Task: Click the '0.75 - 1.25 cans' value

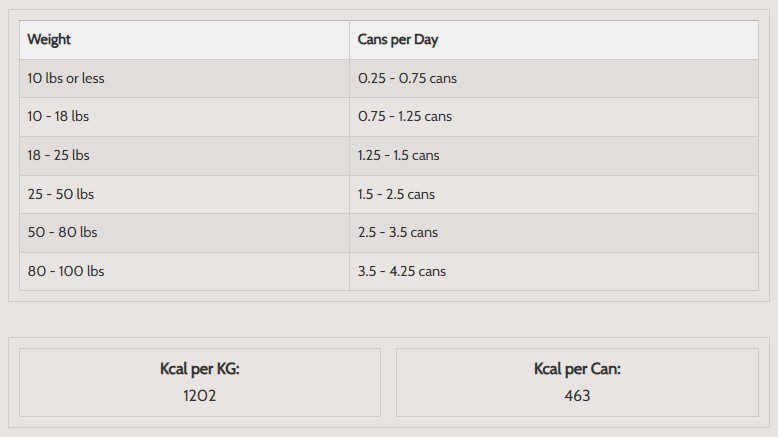Action: point(405,116)
